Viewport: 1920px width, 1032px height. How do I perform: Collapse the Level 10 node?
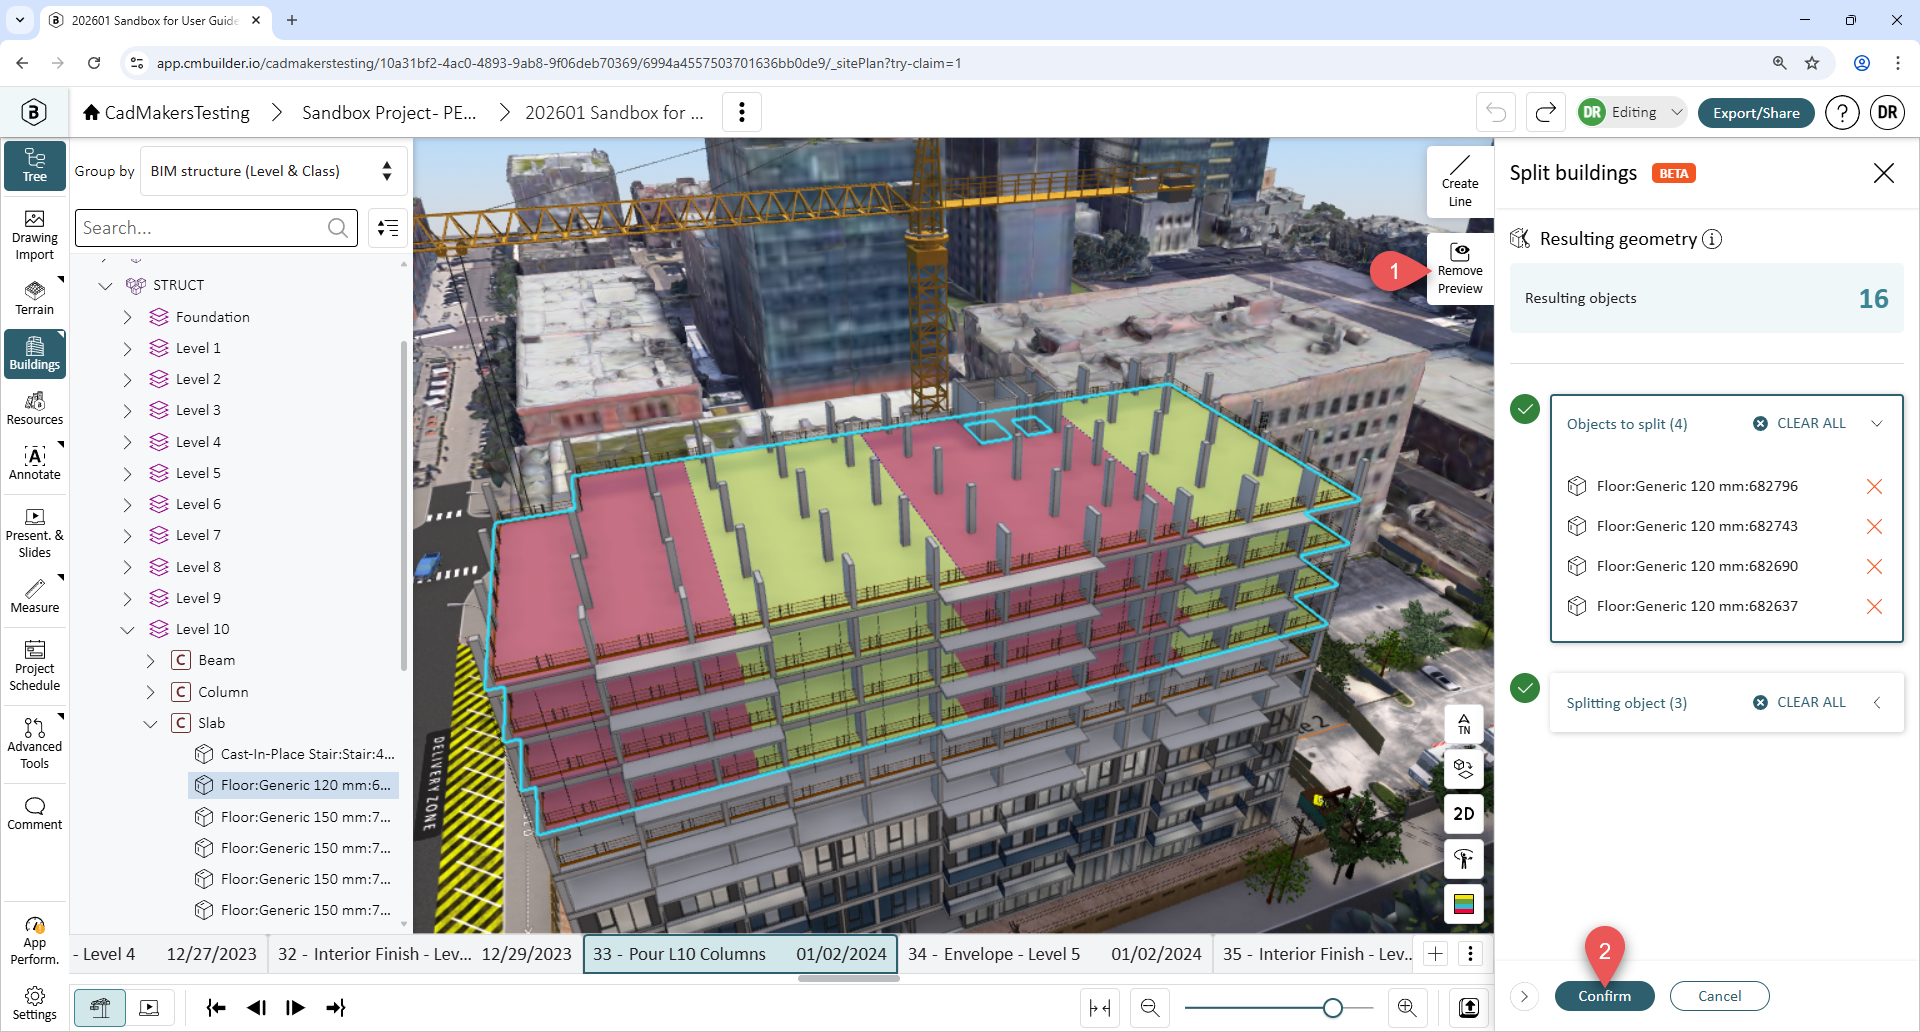click(127, 629)
